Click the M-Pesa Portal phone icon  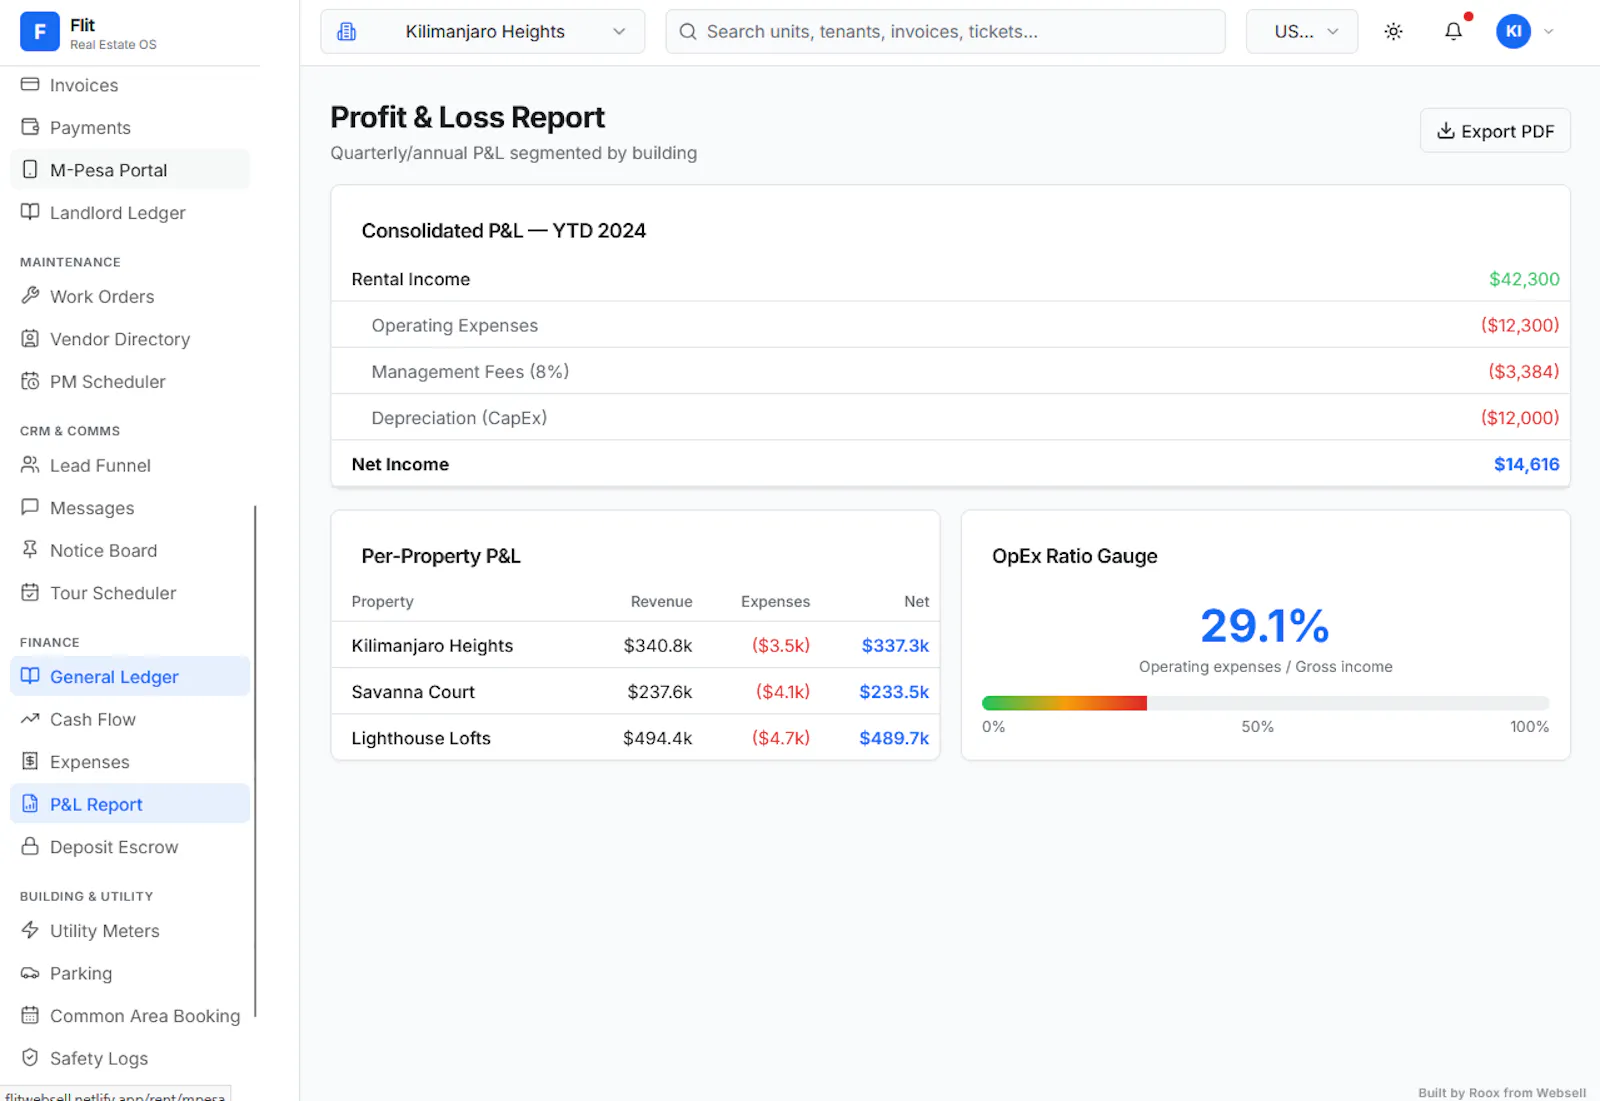[30, 170]
